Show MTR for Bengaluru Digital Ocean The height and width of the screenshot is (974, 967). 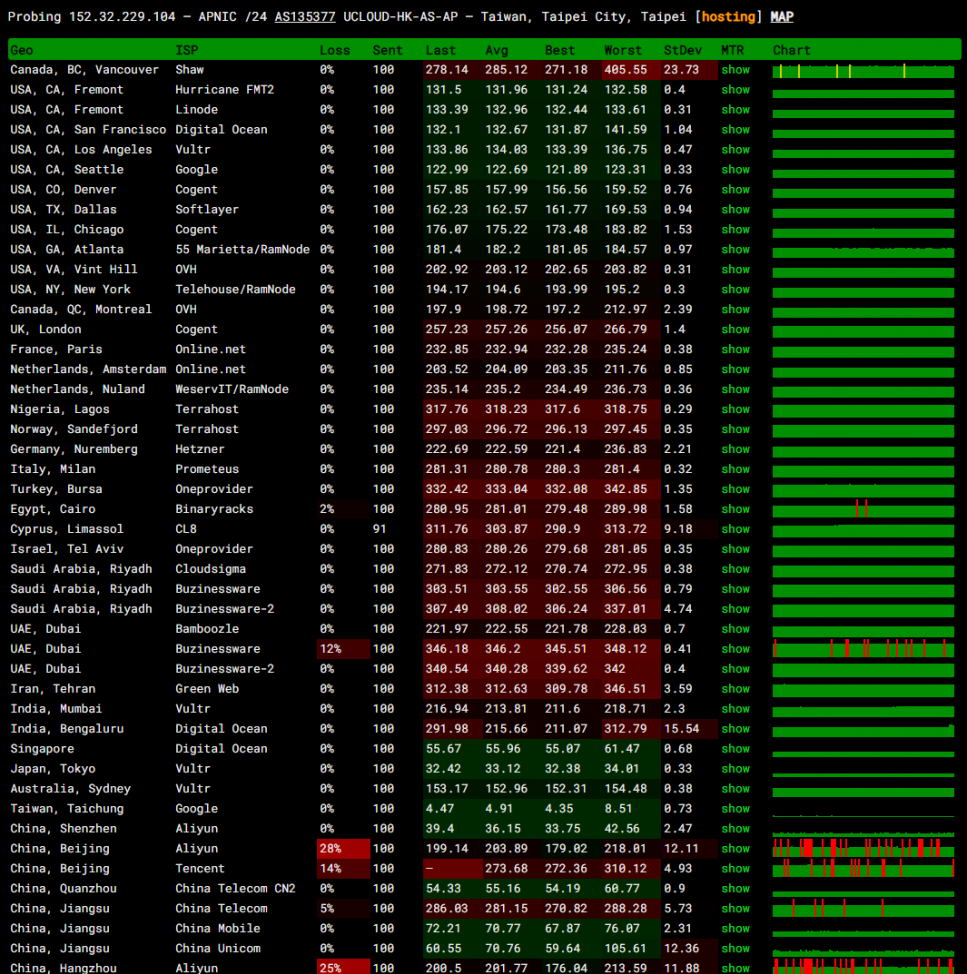(x=735, y=728)
